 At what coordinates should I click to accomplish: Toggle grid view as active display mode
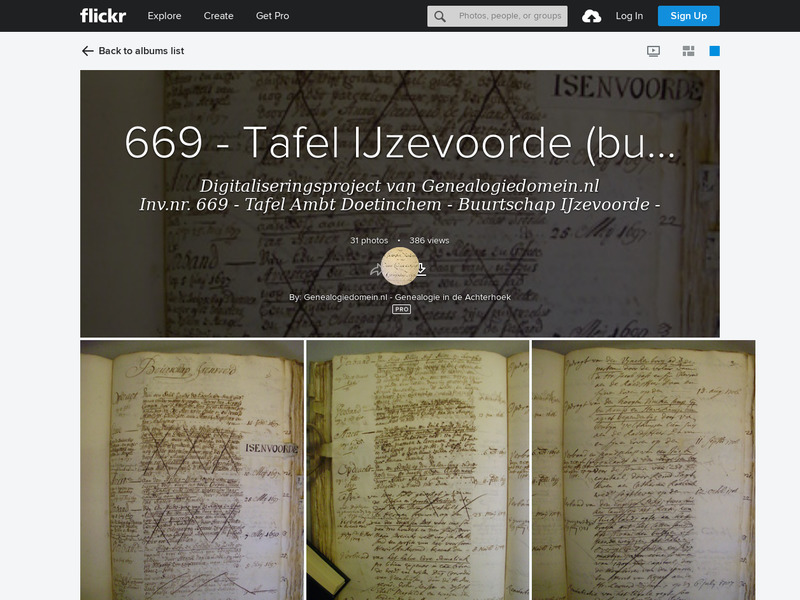(x=716, y=49)
